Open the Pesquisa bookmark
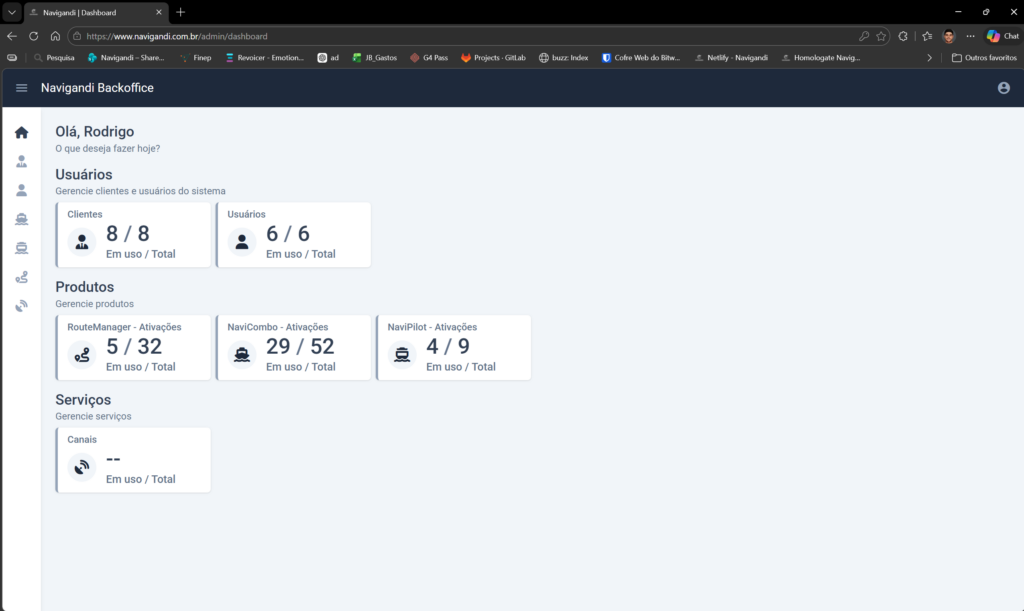The width and height of the screenshot is (1024, 611). click(x=54, y=58)
